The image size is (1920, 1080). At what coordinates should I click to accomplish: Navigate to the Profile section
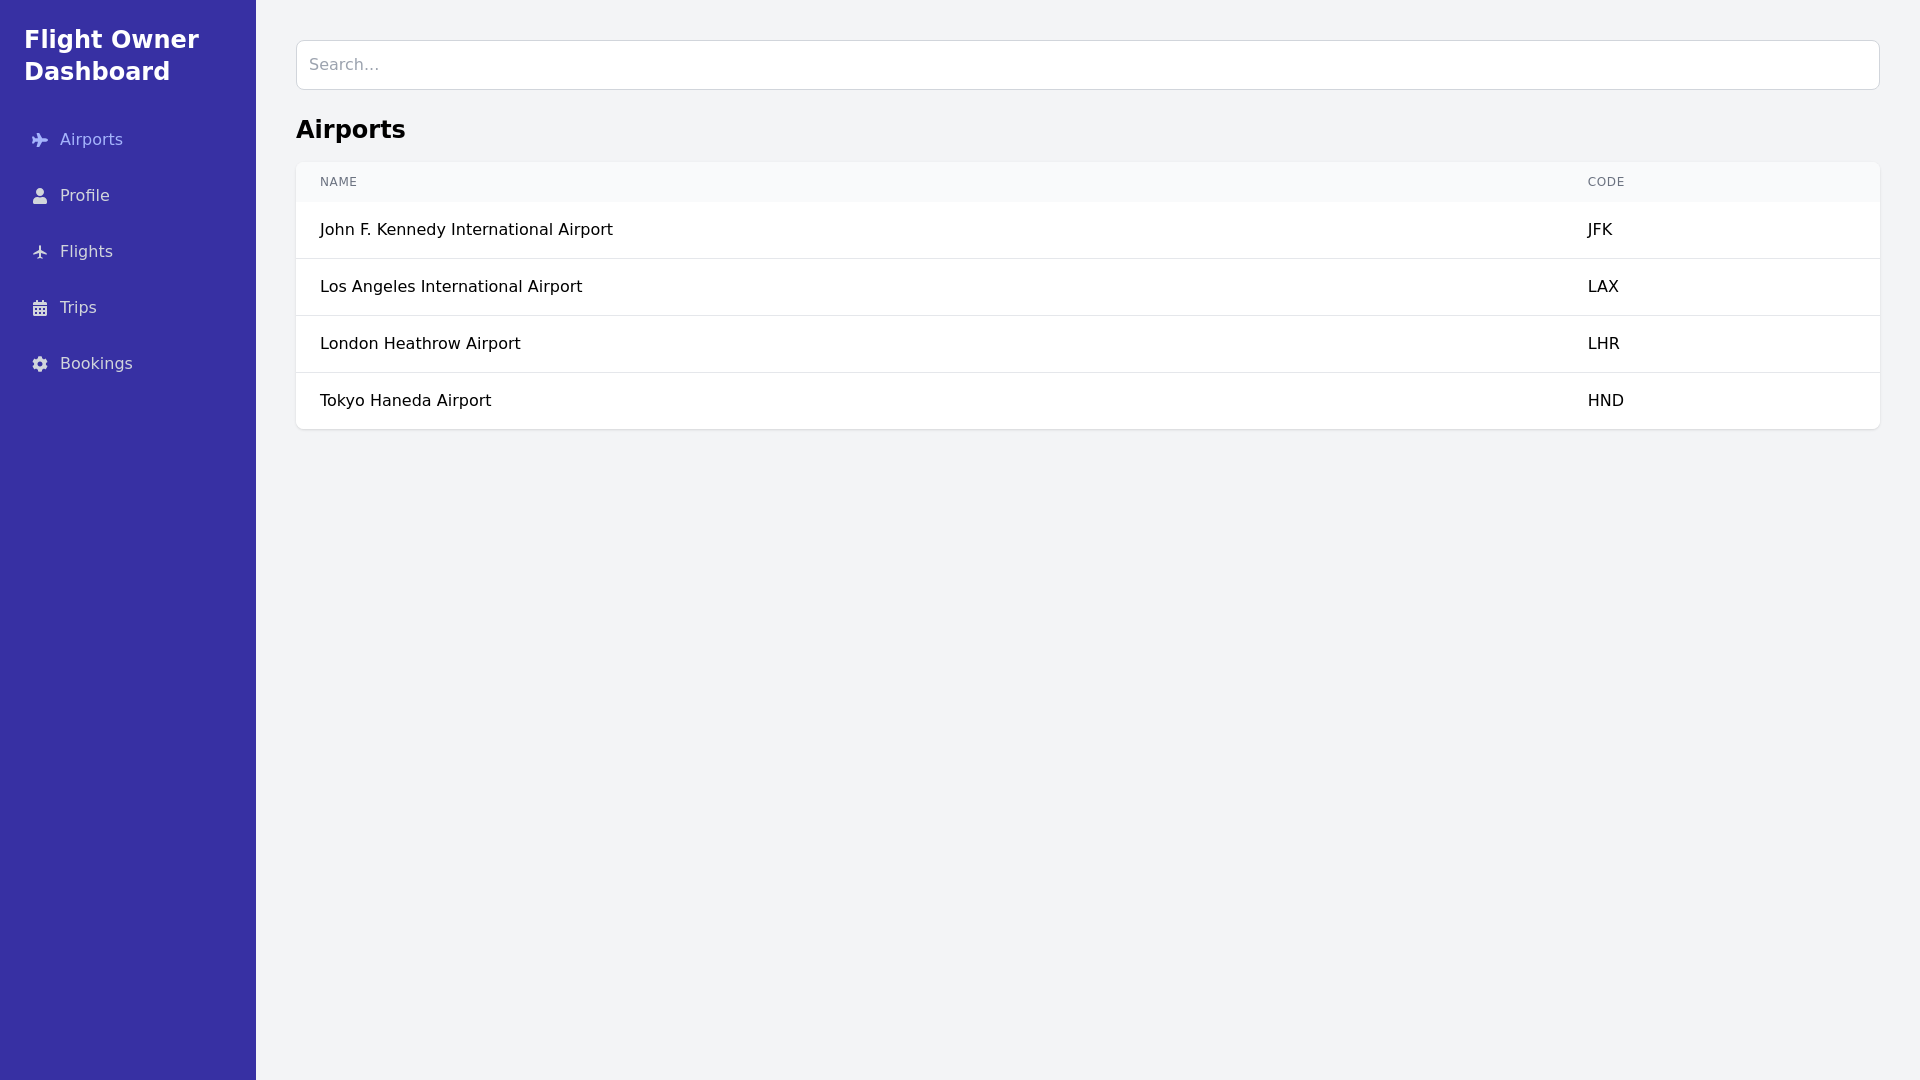(x=84, y=196)
